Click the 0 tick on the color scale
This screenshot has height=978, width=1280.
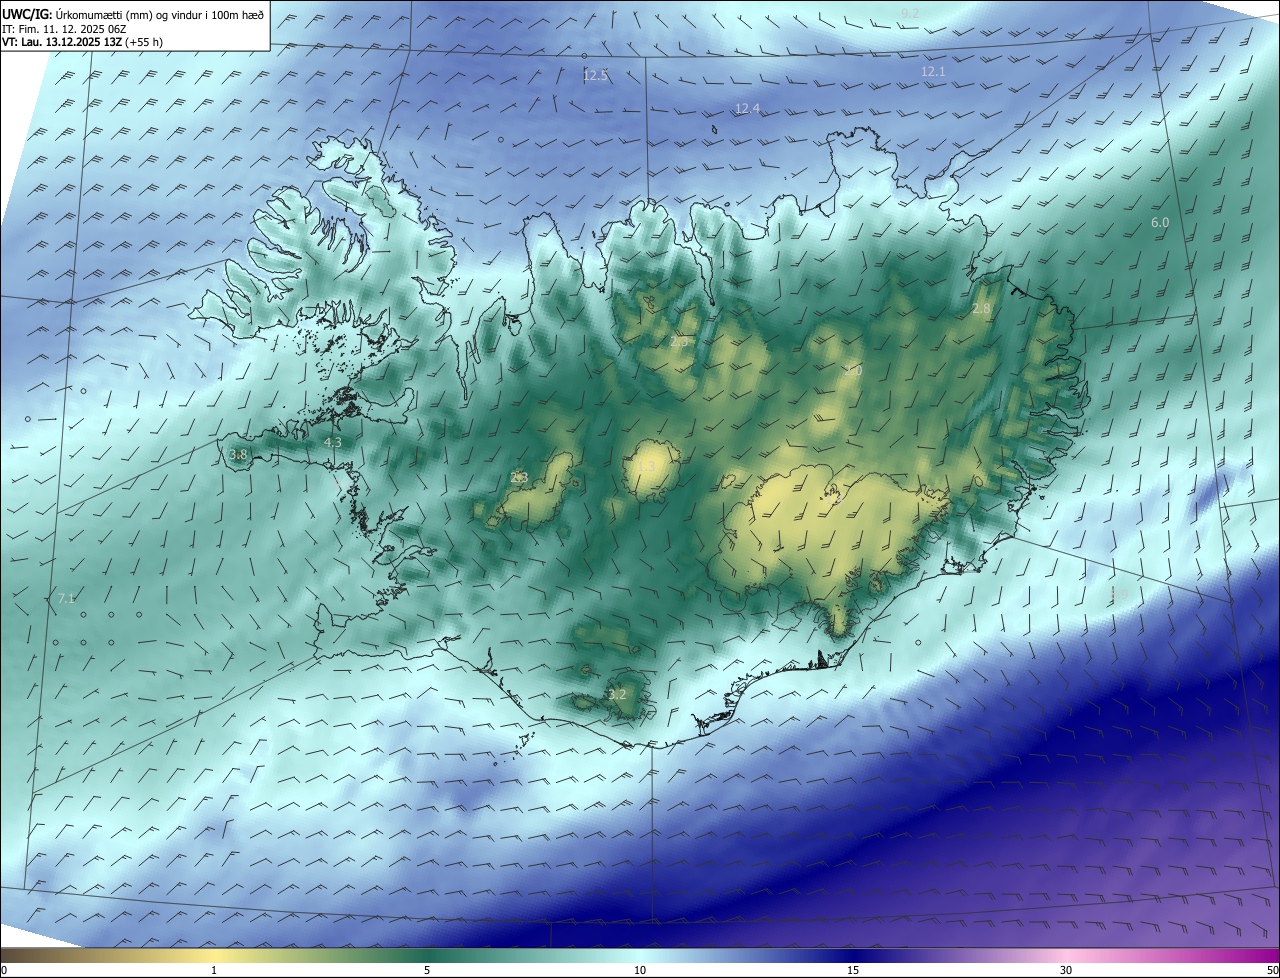[3, 970]
